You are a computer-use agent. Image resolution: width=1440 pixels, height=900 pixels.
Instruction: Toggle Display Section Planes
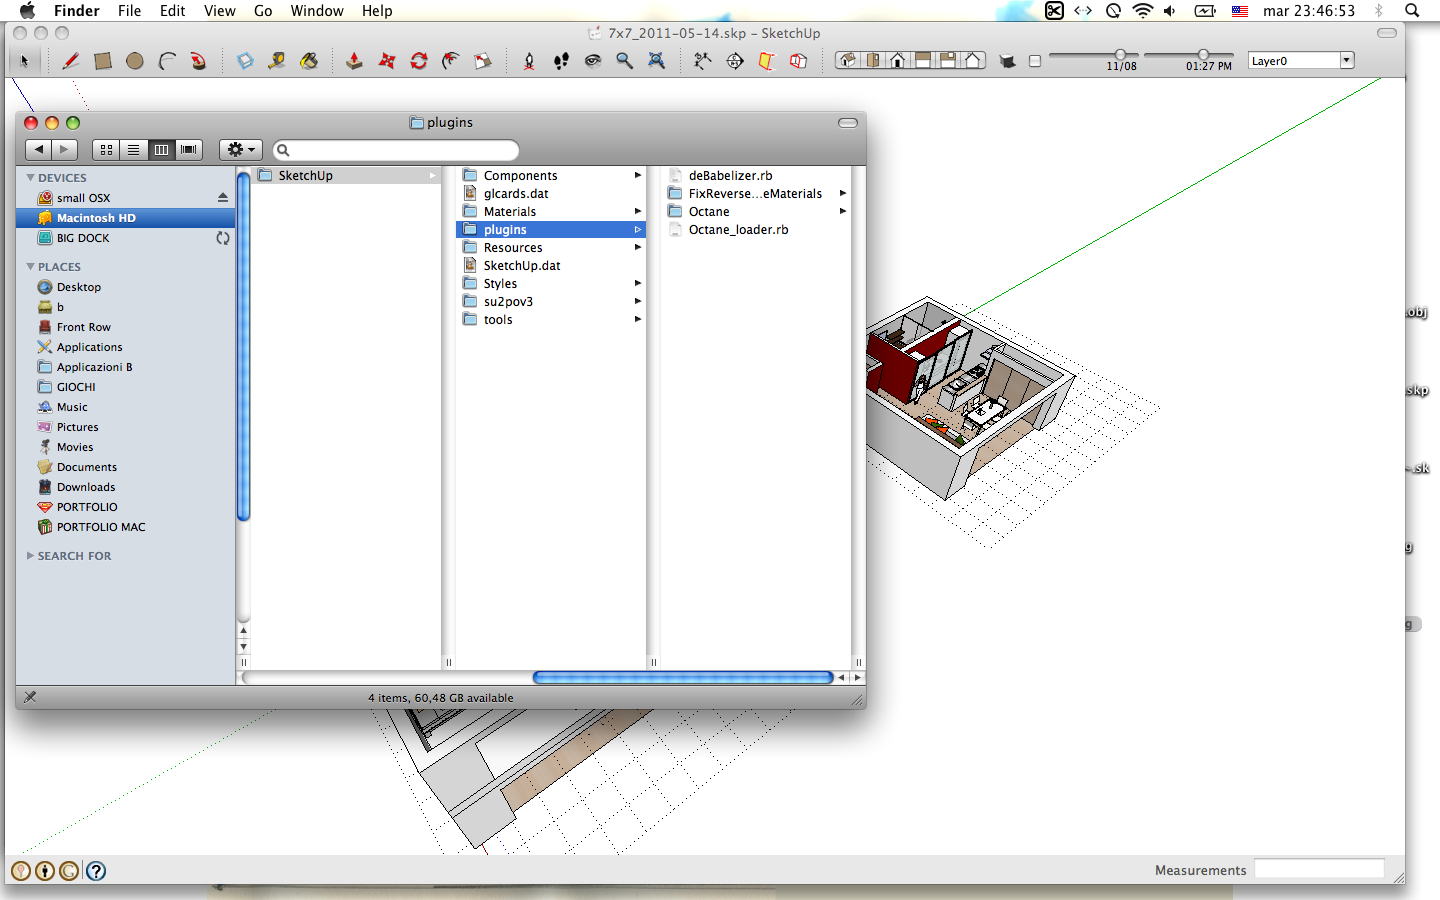[766, 61]
